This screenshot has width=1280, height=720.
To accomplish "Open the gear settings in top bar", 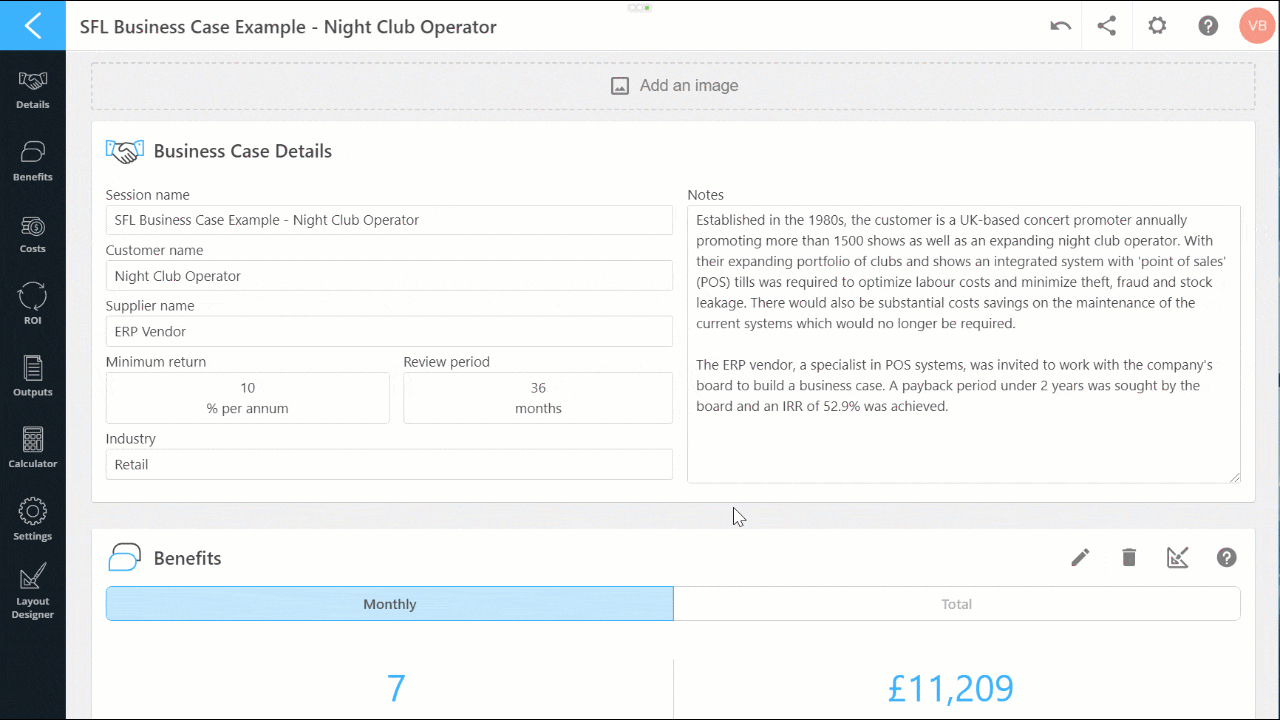I will [1157, 26].
